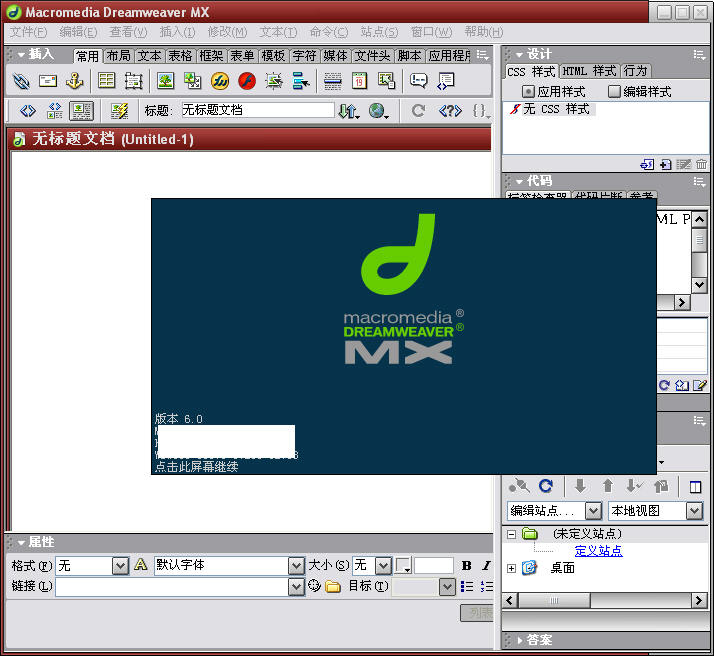Click the Insert Hyperlink icon in the toolbar
This screenshot has height=656, width=714.
pos(21,81)
